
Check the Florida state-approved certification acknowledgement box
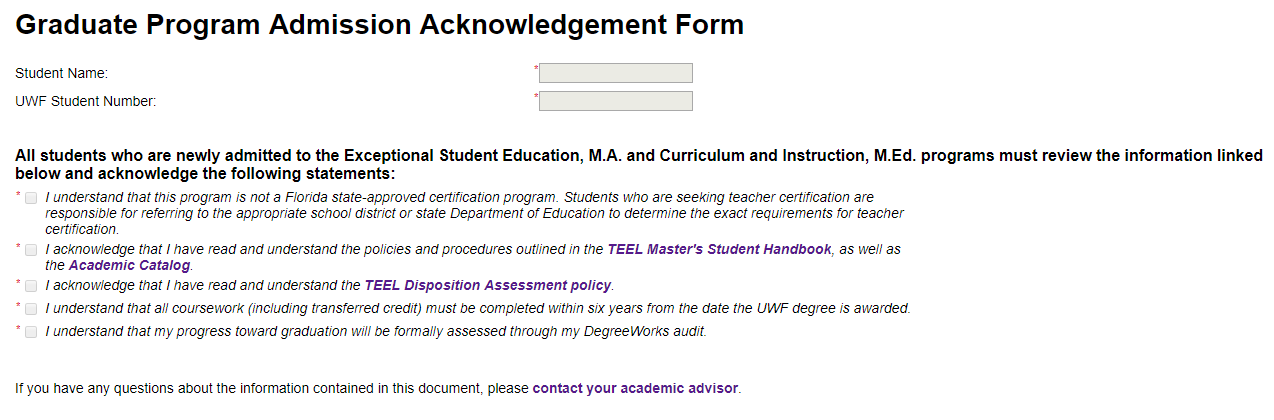[x=31, y=198]
